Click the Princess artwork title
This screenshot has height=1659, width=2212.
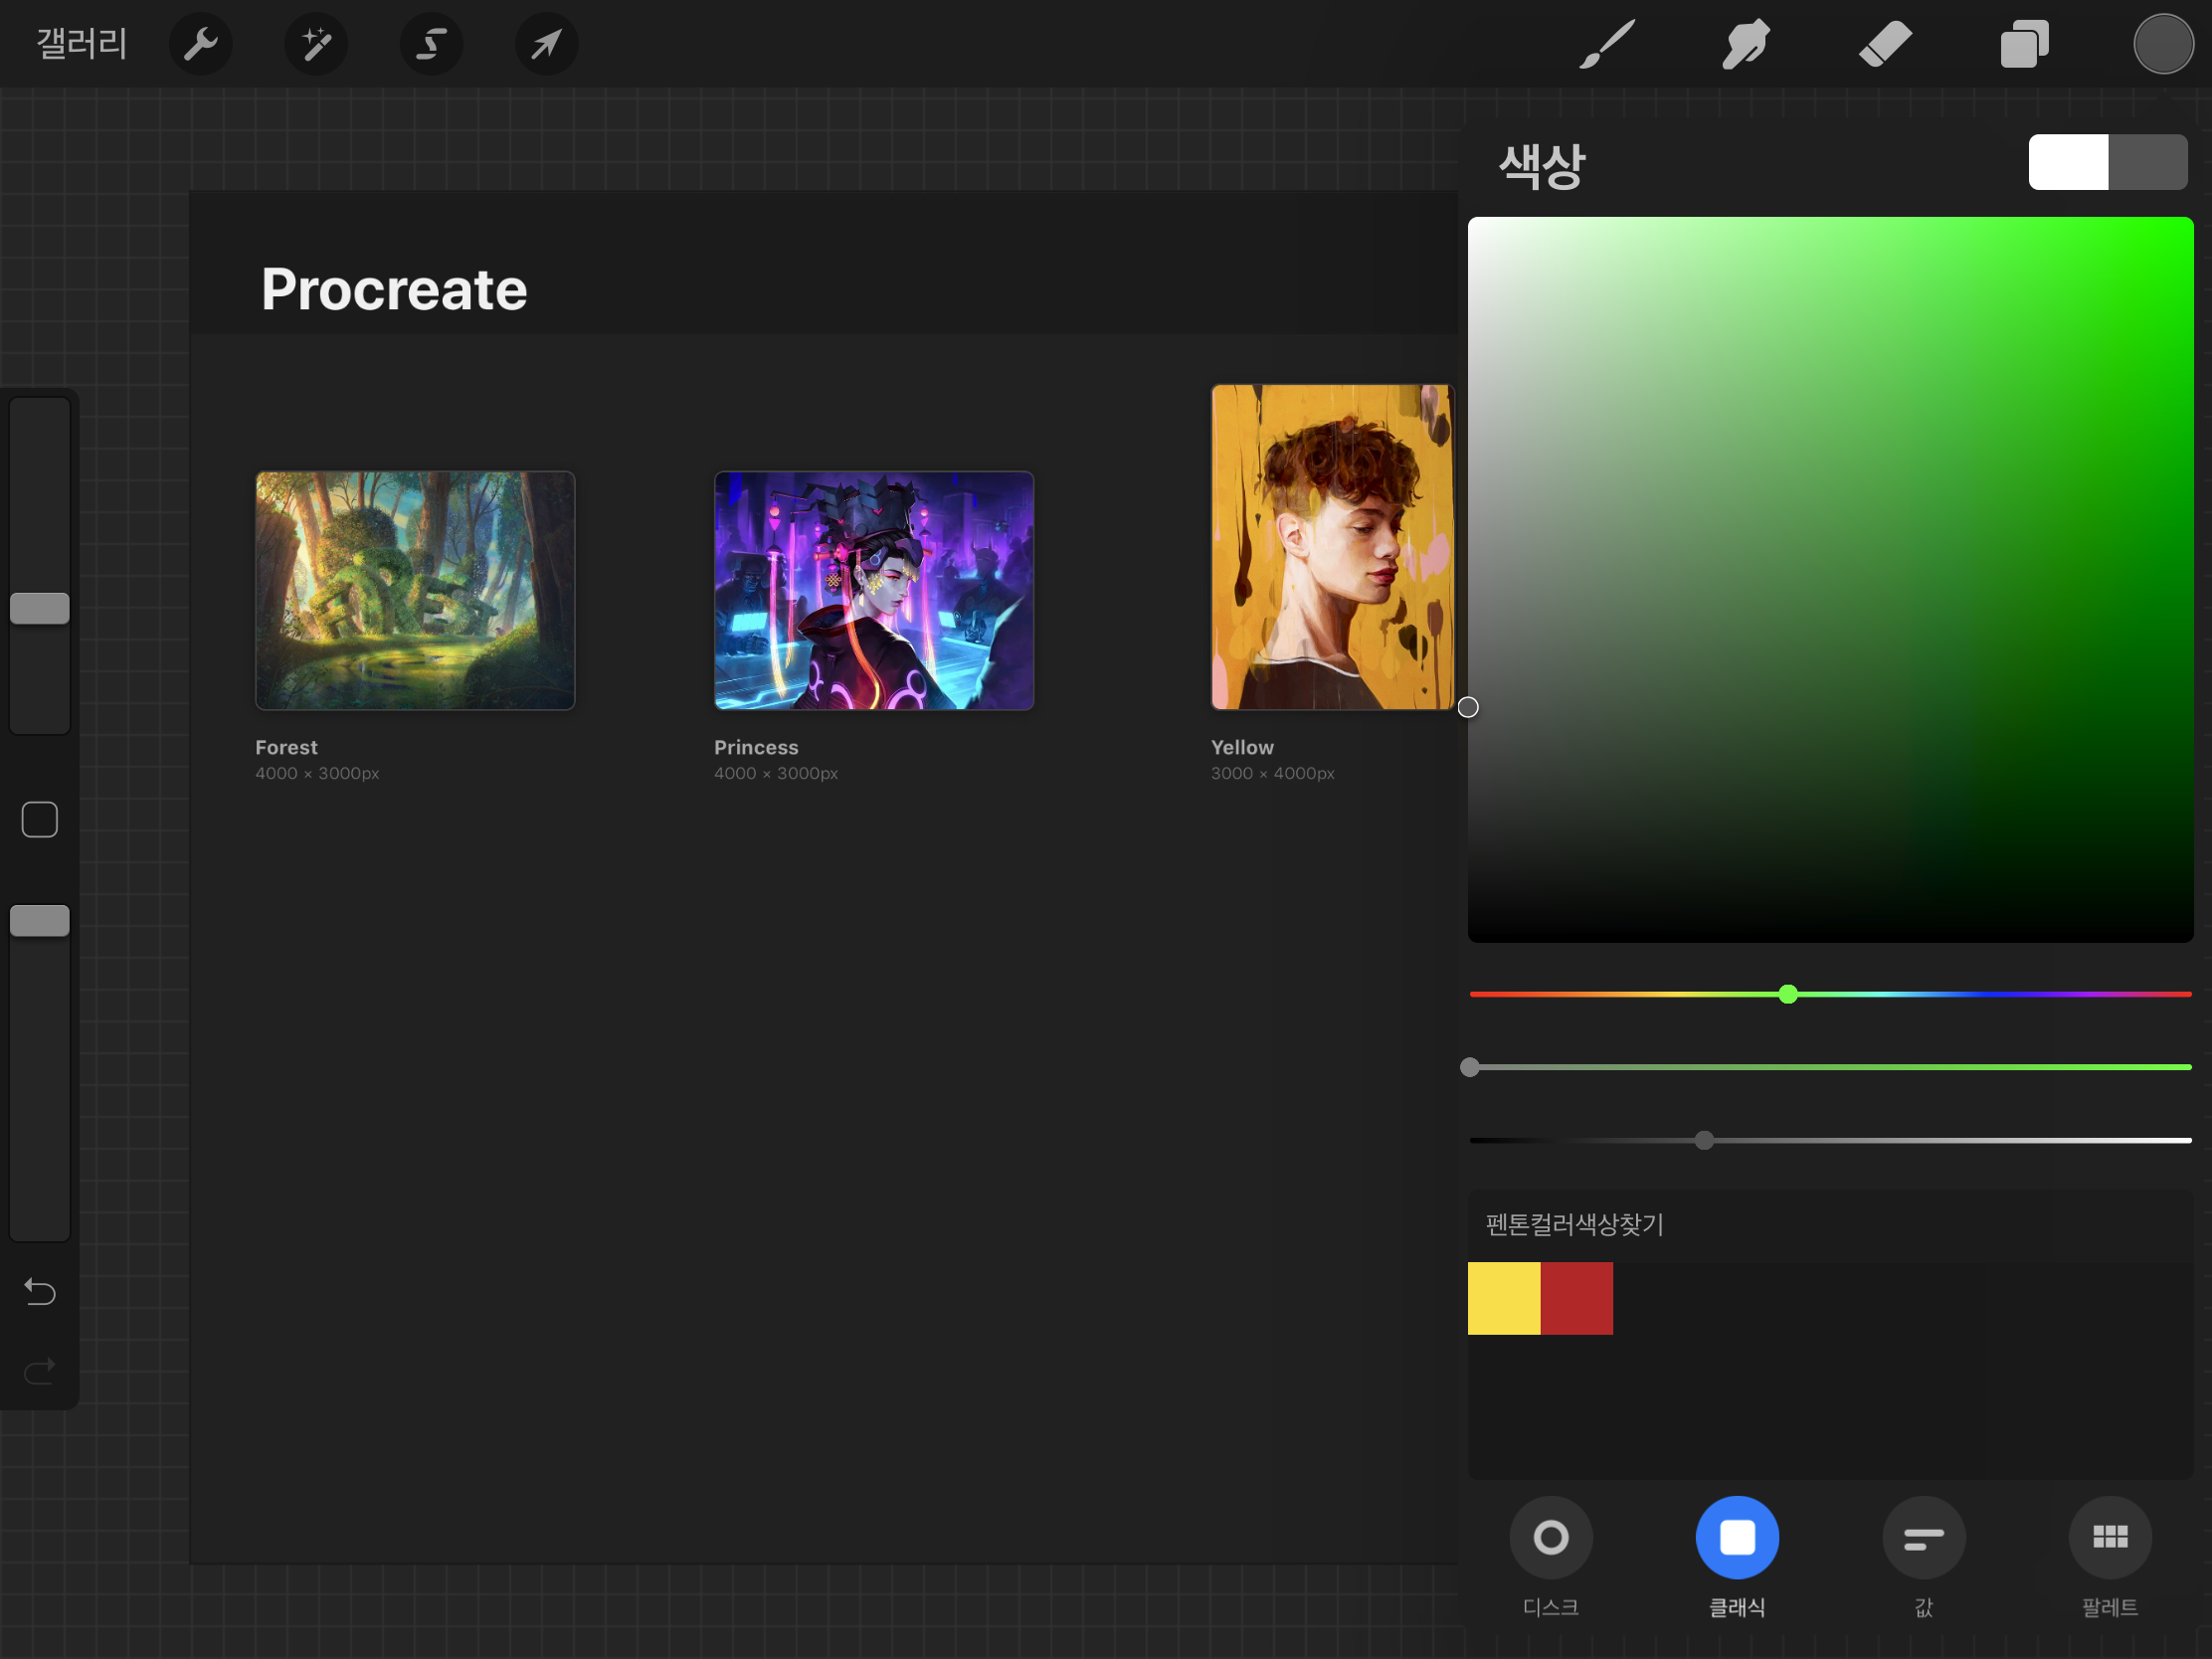(x=756, y=747)
